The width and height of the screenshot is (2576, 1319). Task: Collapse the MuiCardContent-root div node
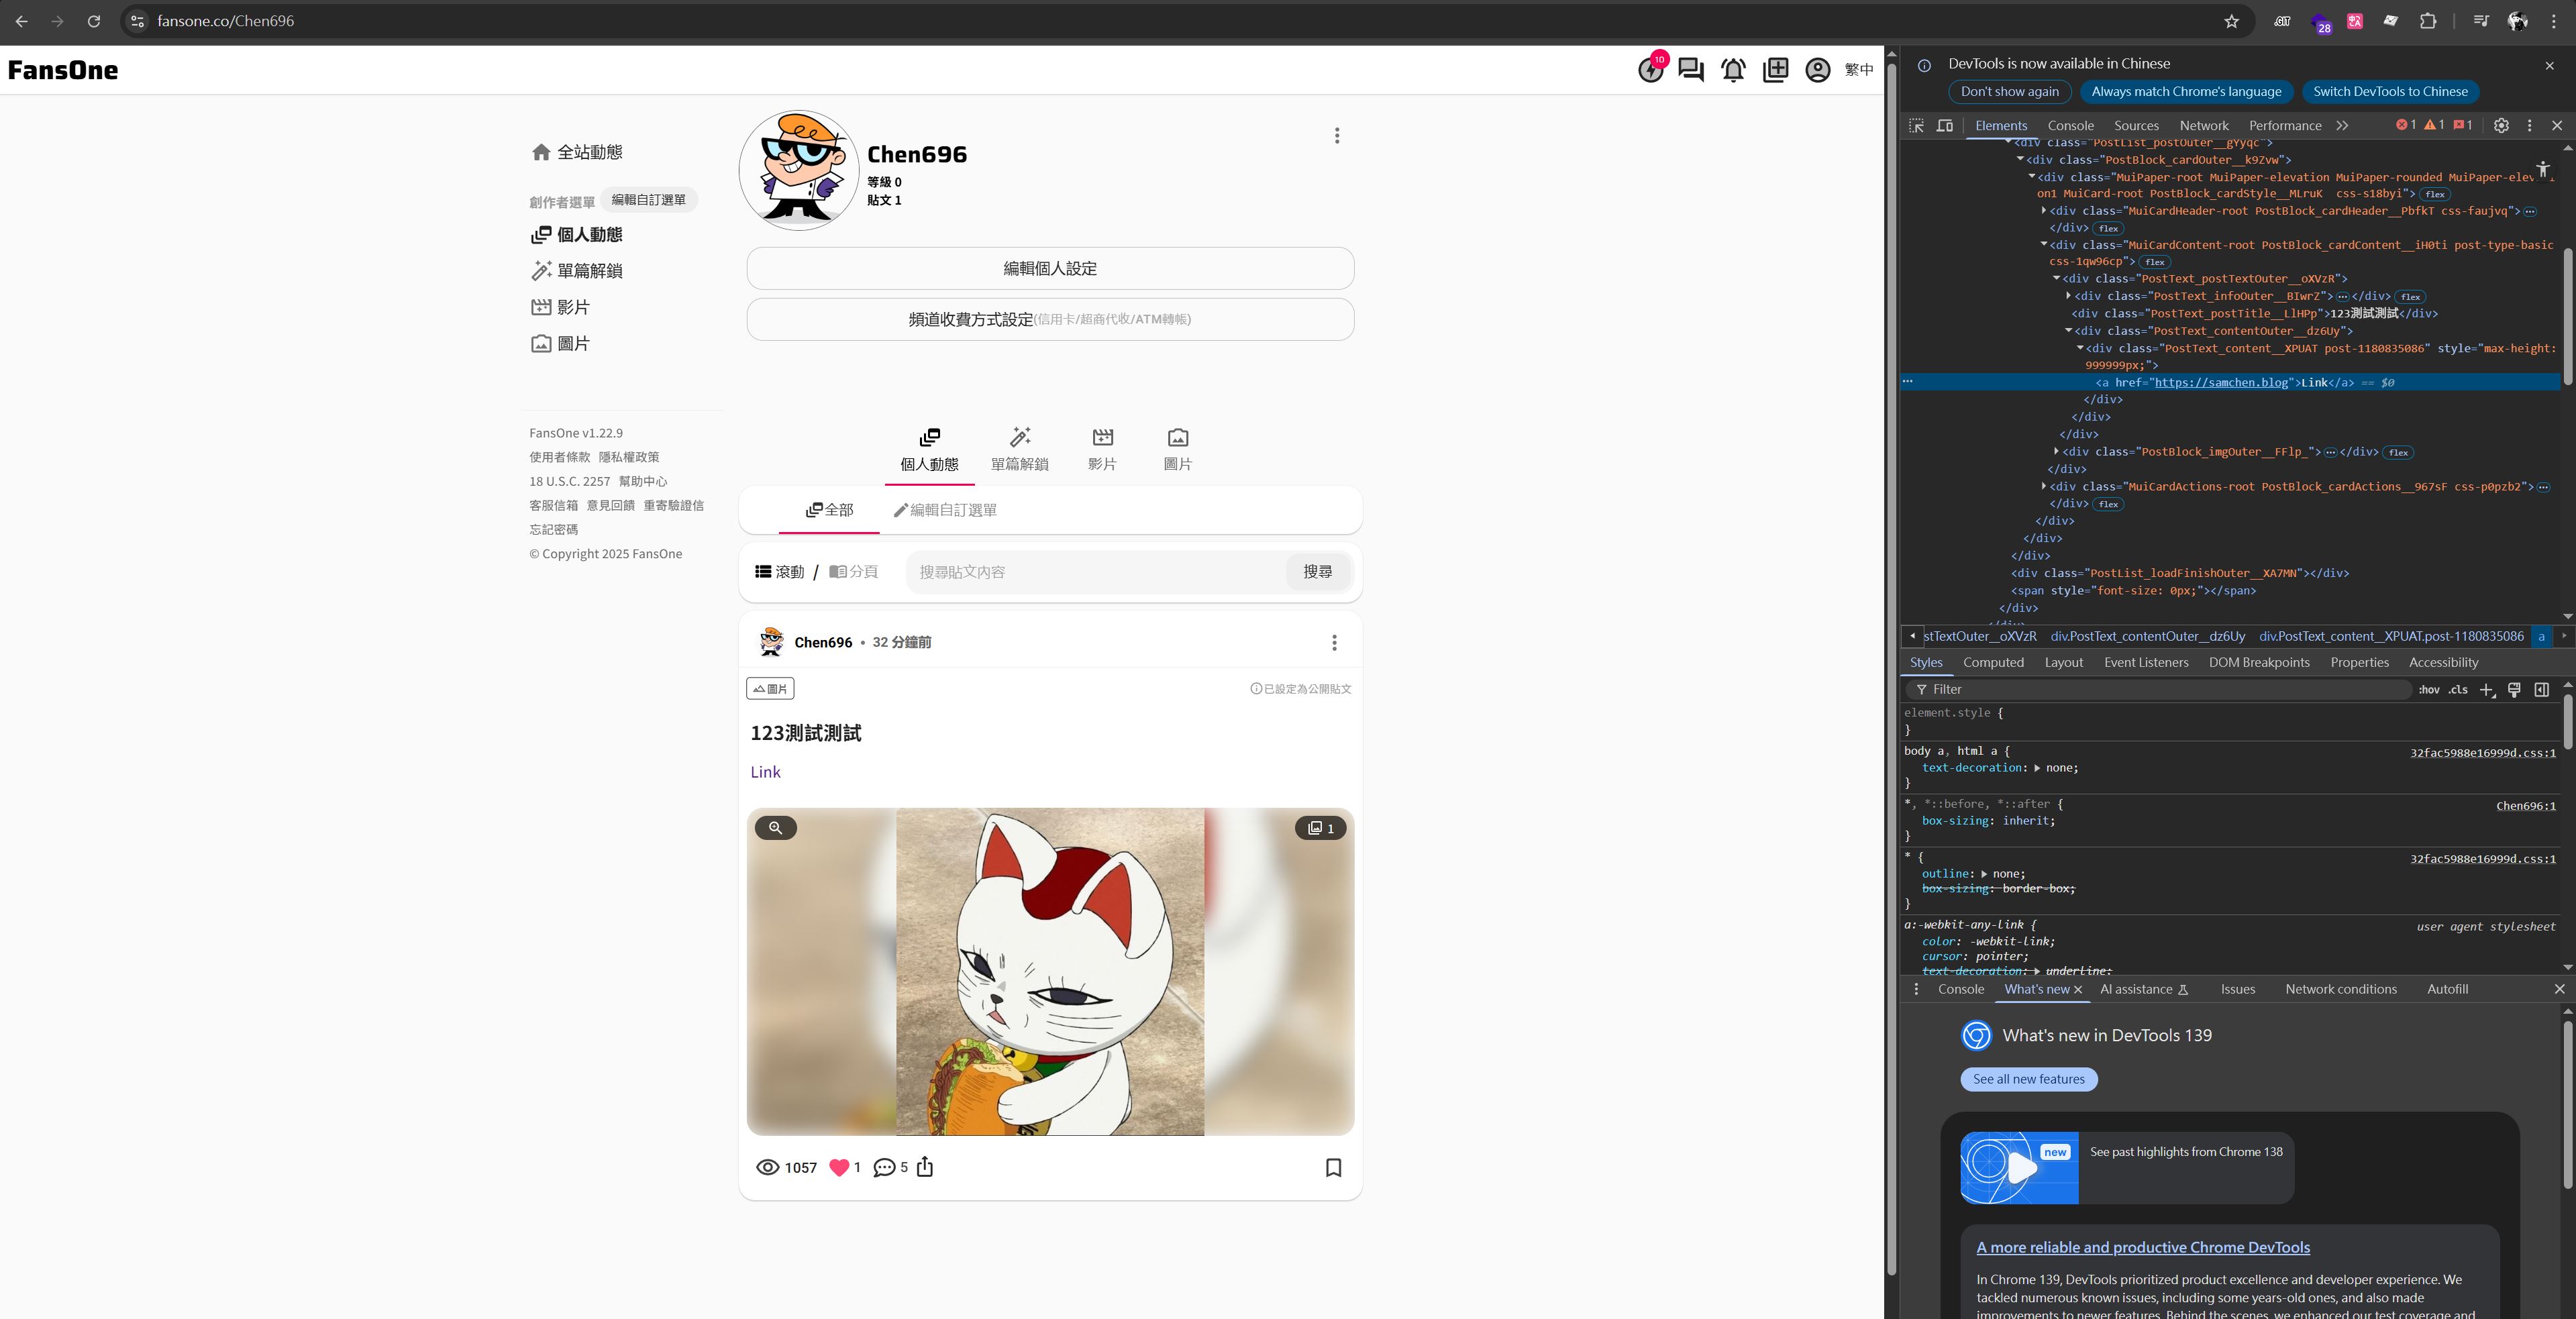tap(2043, 245)
